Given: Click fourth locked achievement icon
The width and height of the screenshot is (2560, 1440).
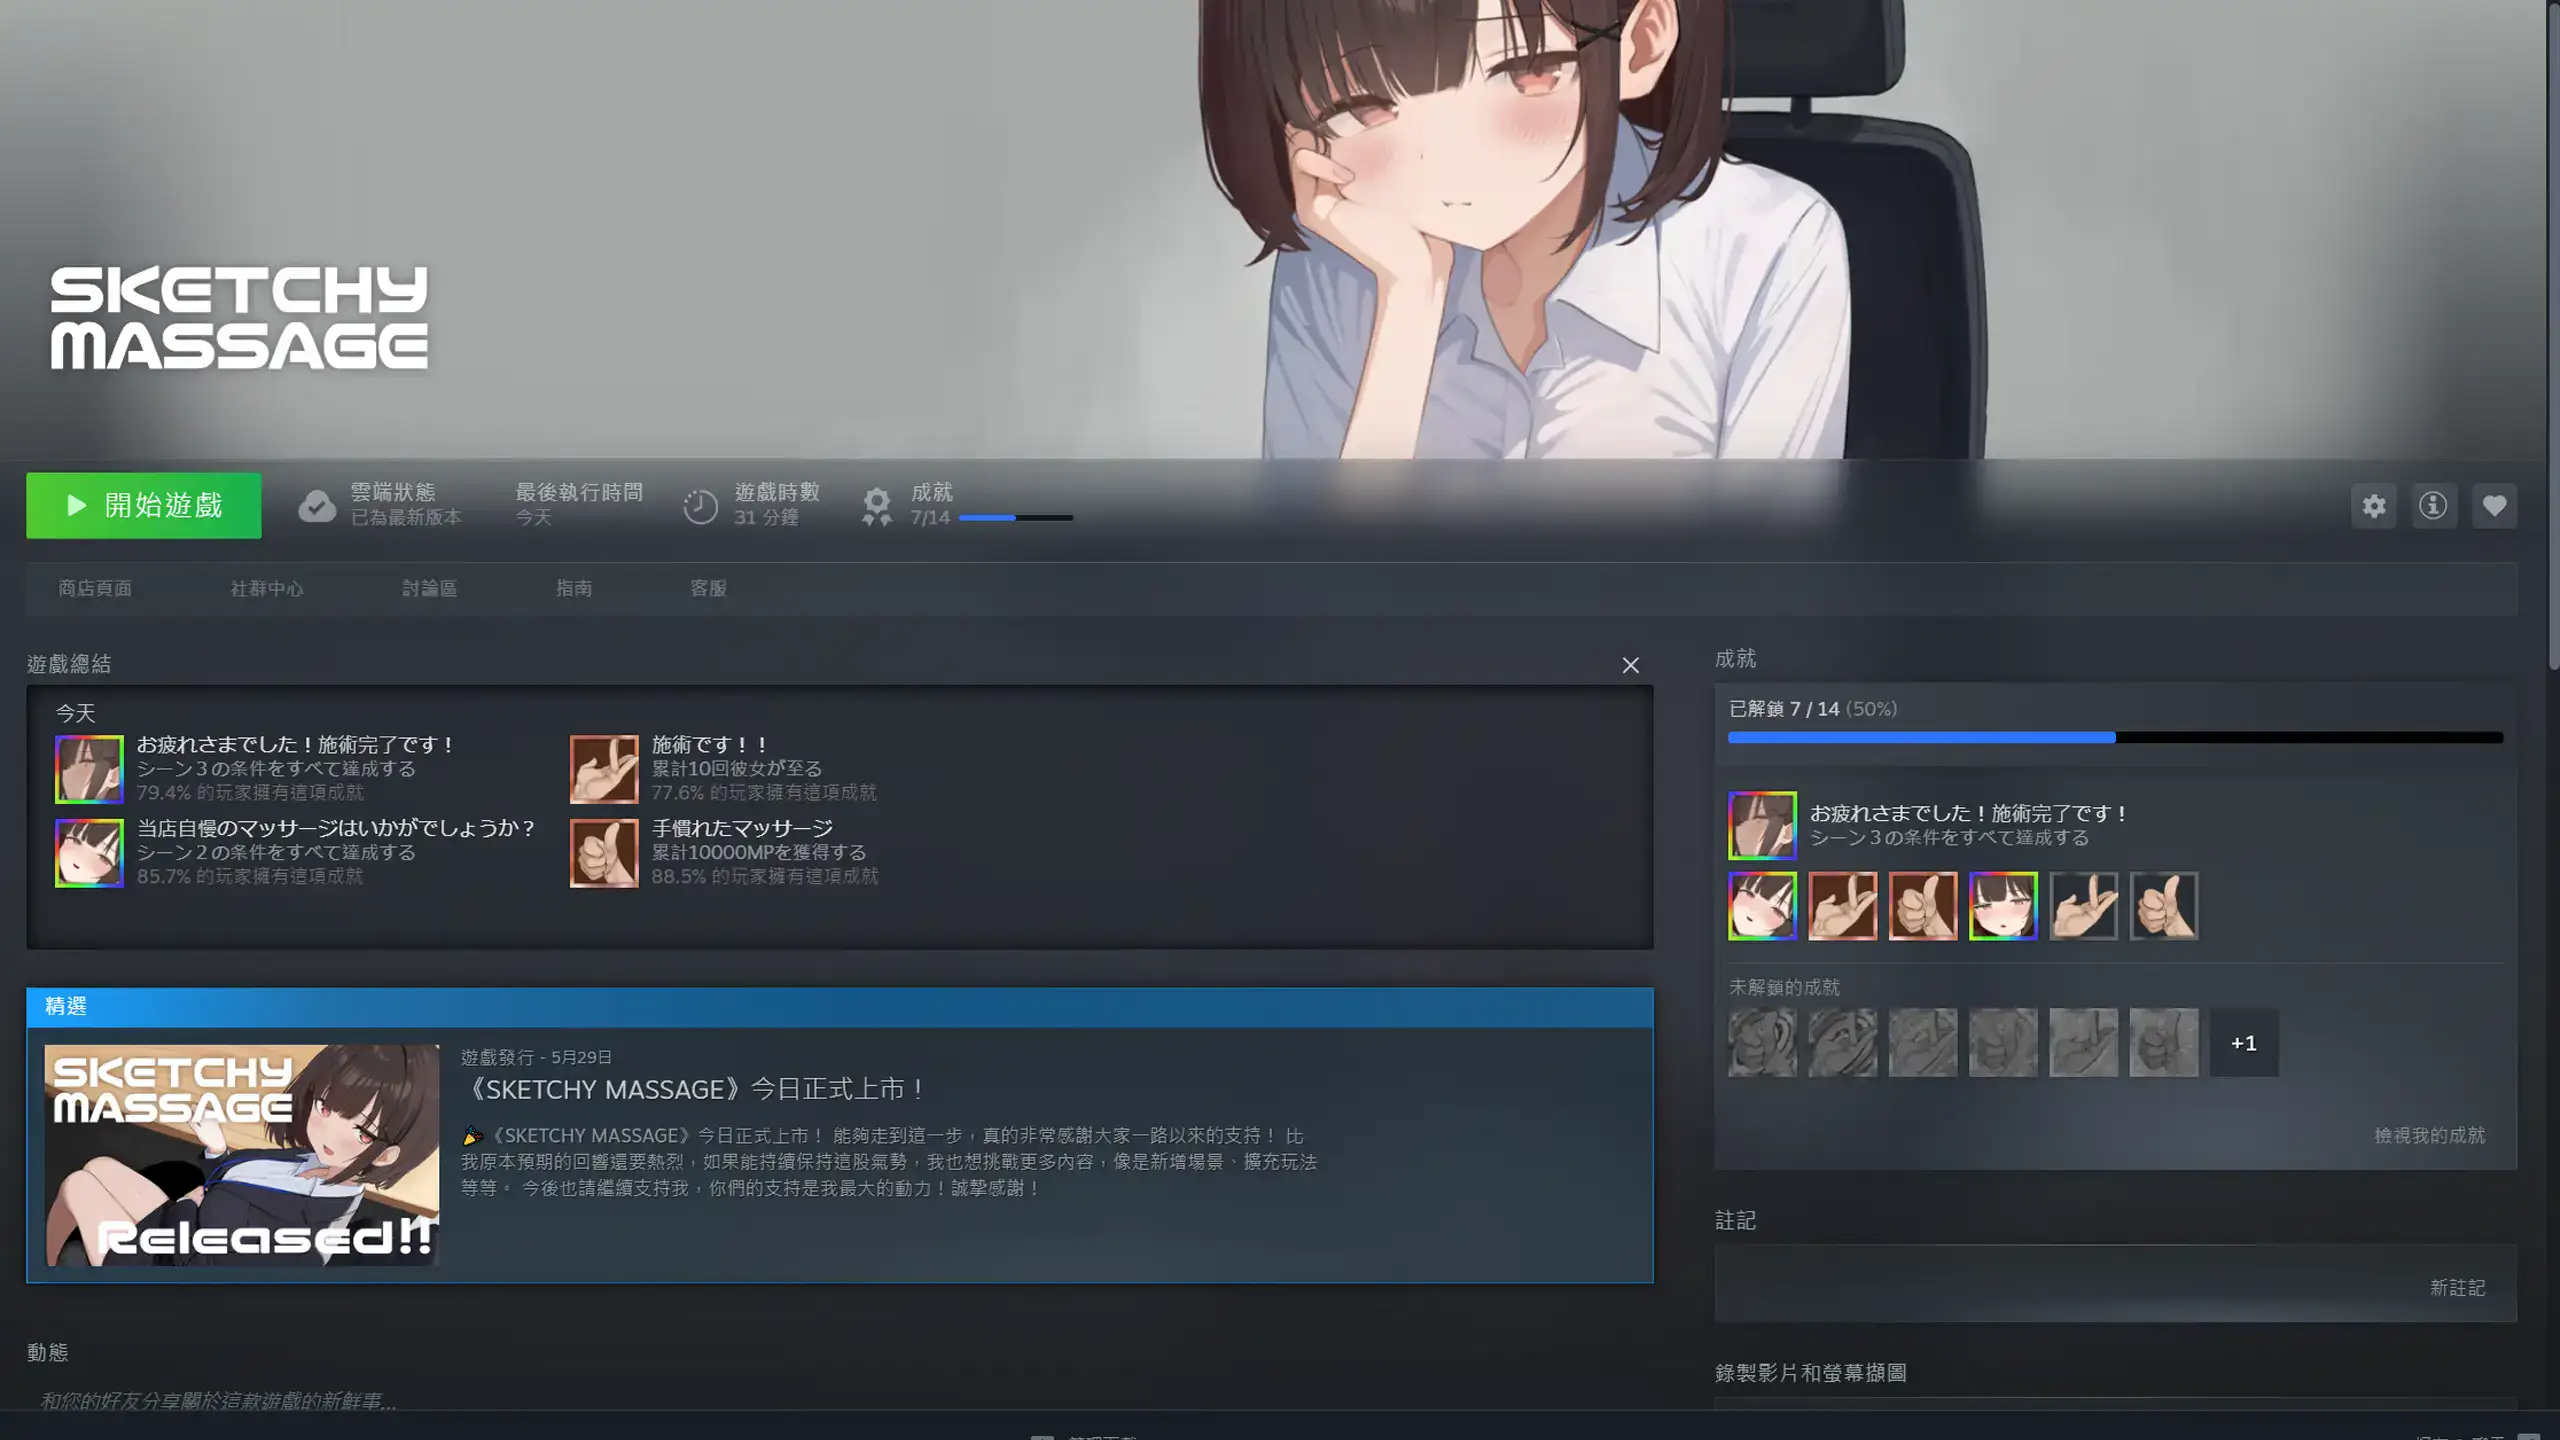Looking at the screenshot, I should pos(2003,1043).
